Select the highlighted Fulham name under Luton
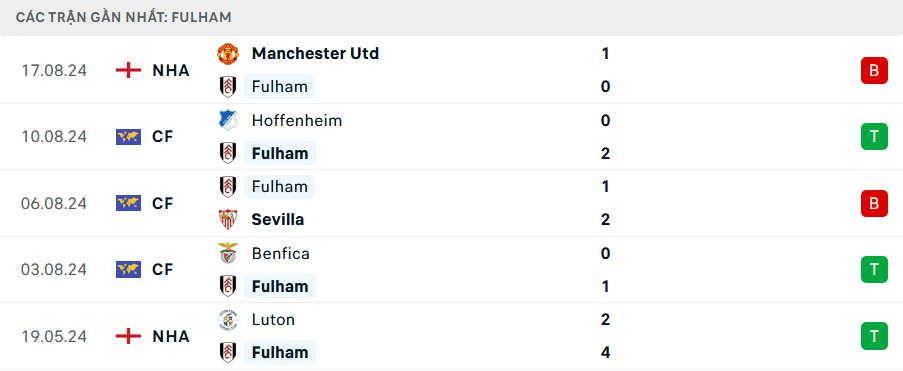903x371 pixels. pyautogui.click(x=279, y=353)
